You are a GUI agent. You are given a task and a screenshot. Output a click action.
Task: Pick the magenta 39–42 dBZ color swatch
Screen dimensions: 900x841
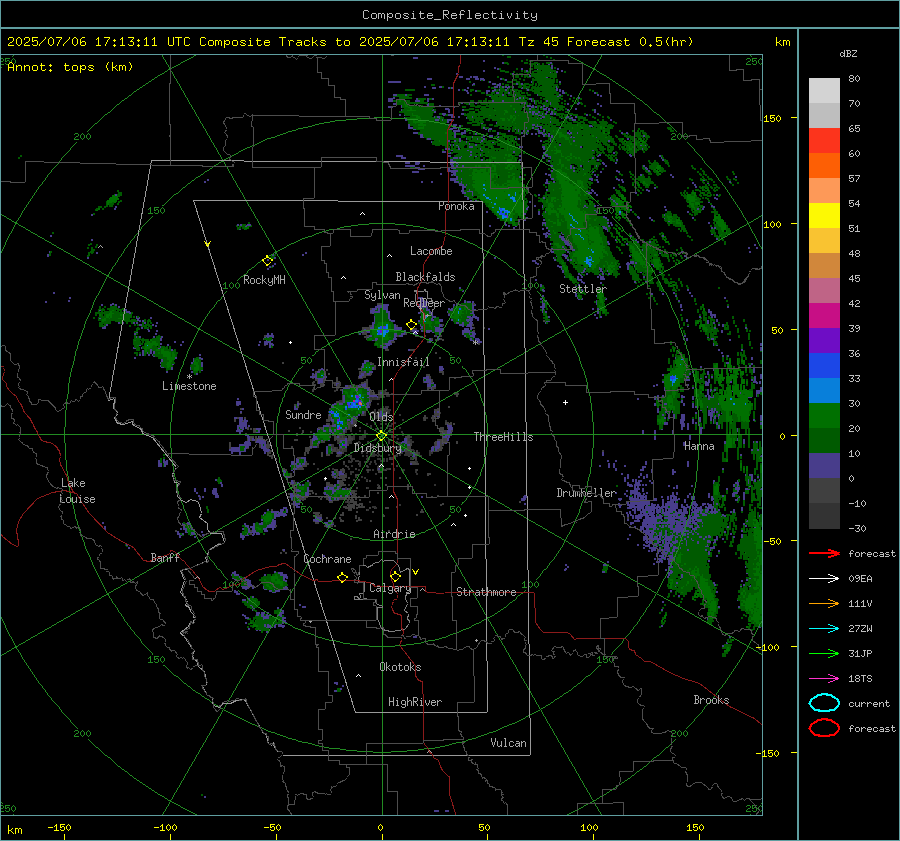click(x=824, y=316)
